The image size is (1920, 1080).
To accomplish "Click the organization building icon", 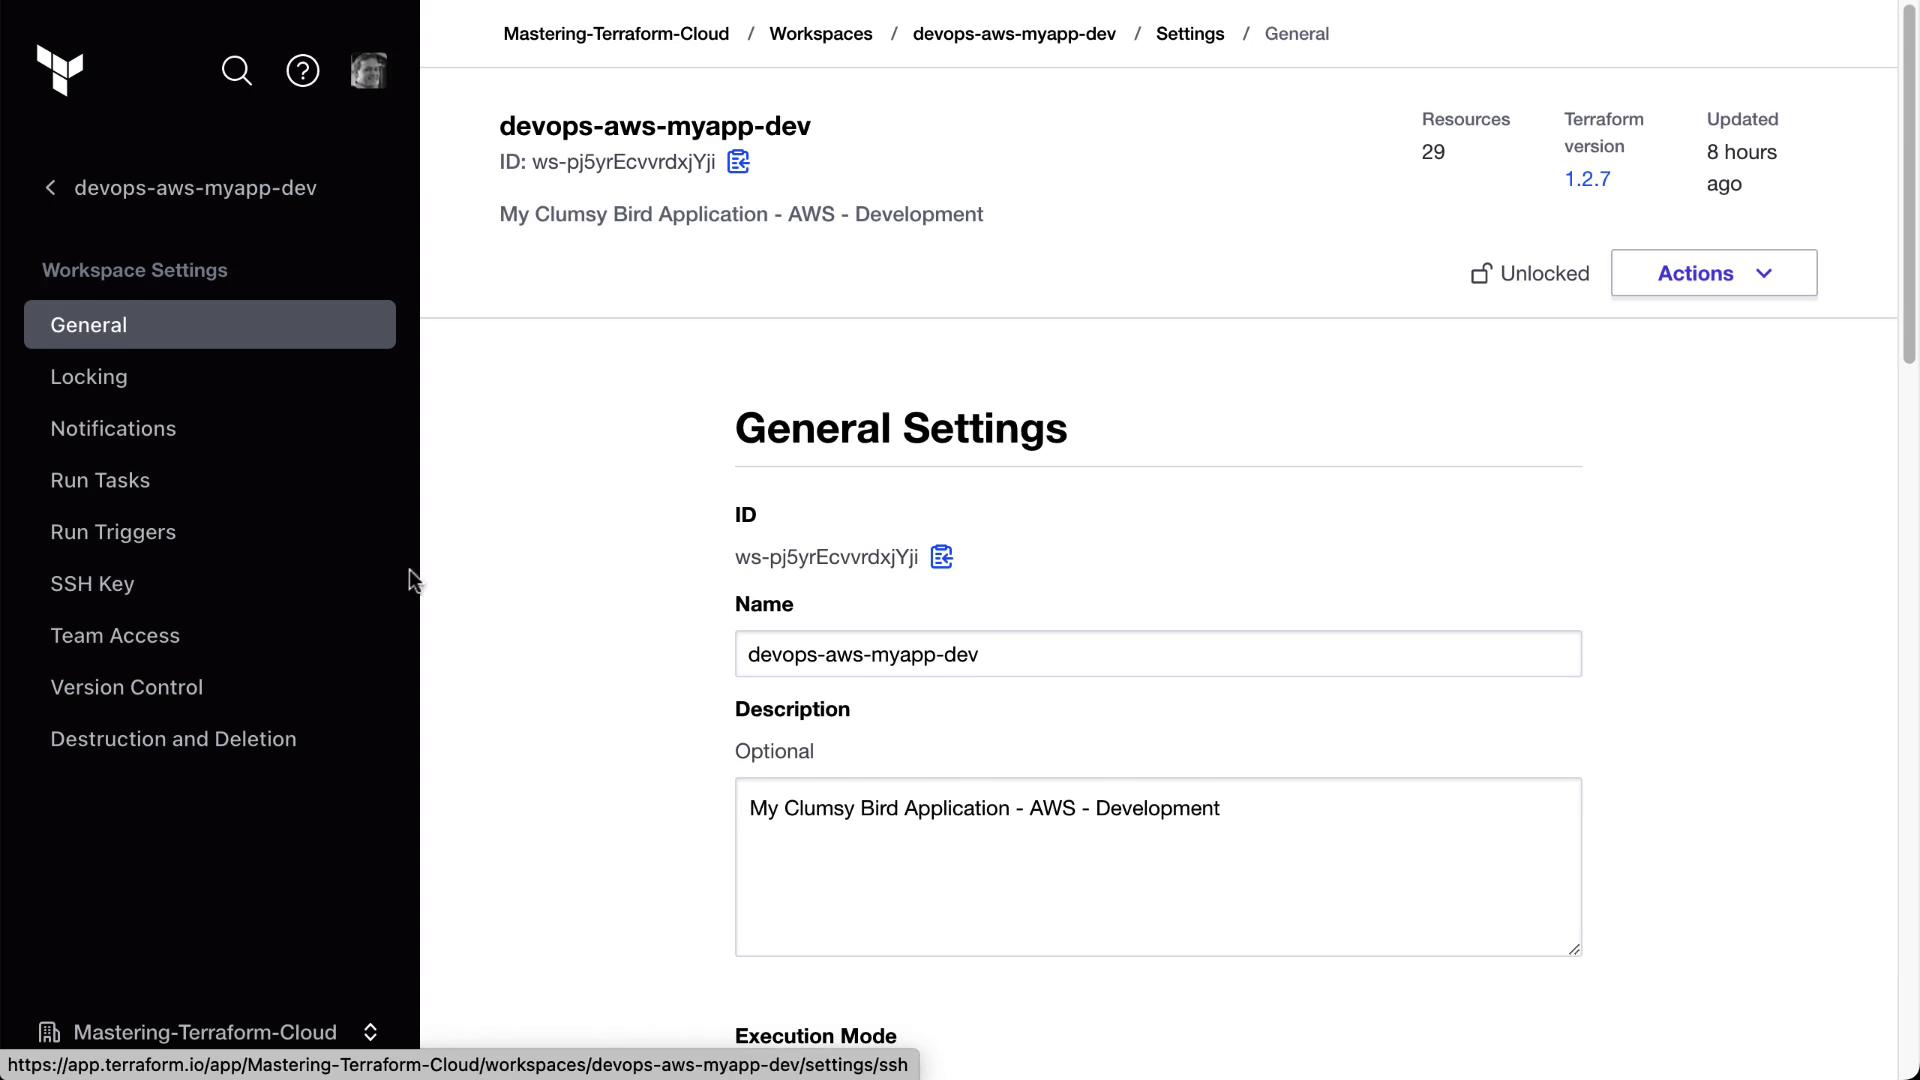I will point(49,1032).
